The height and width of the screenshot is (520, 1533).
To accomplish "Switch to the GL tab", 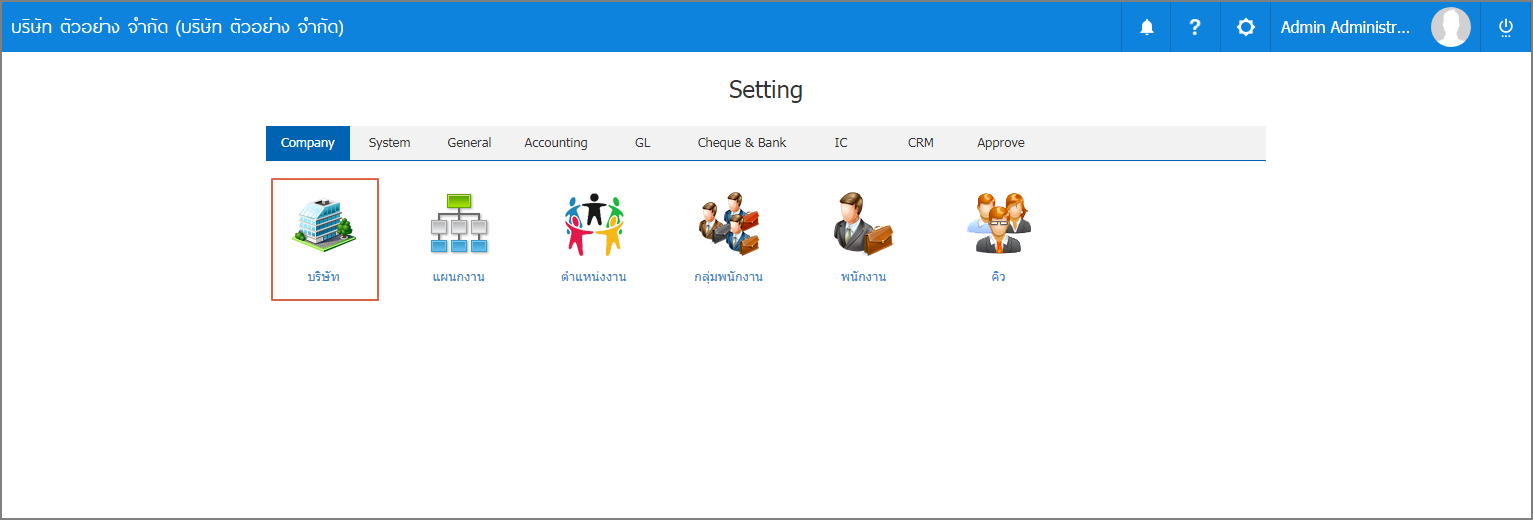I will [642, 143].
